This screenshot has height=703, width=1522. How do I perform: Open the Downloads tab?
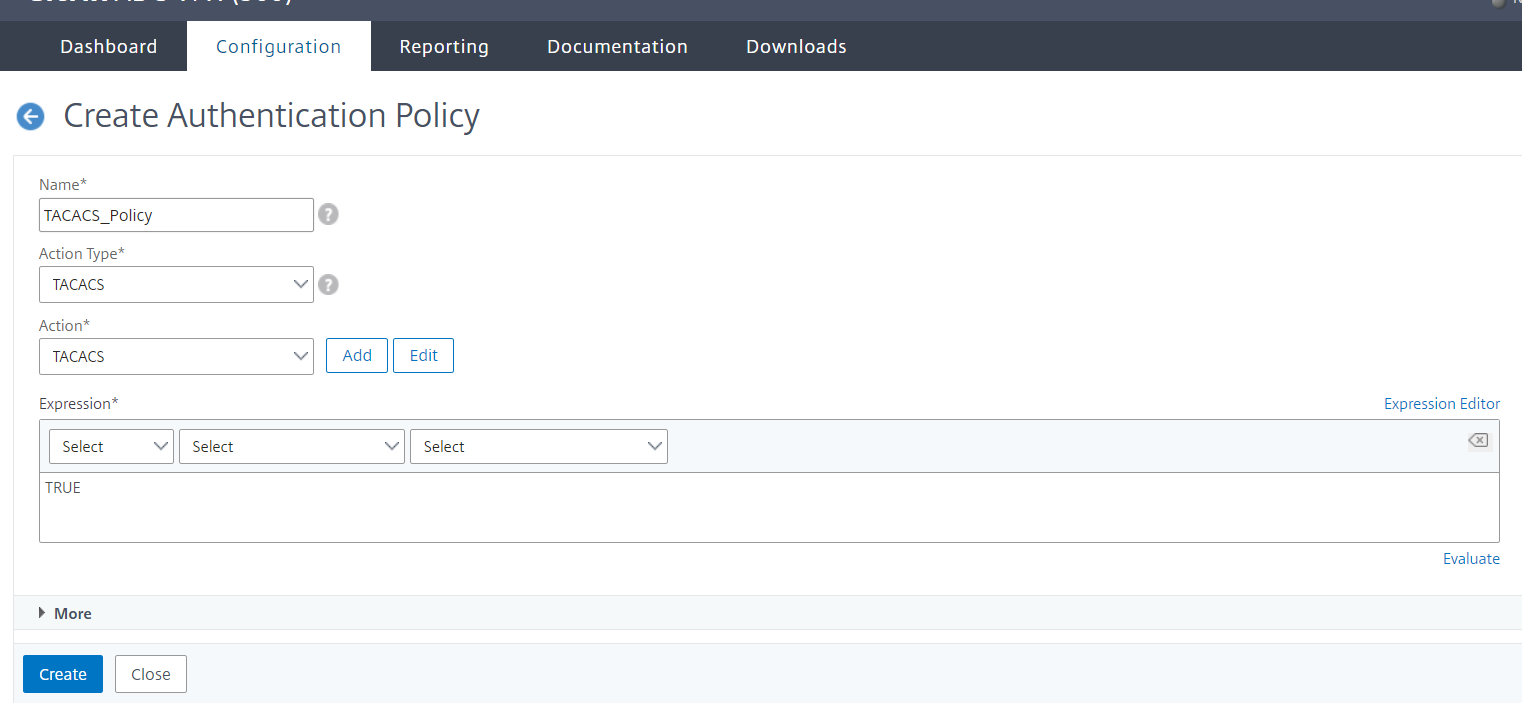tap(796, 46)
